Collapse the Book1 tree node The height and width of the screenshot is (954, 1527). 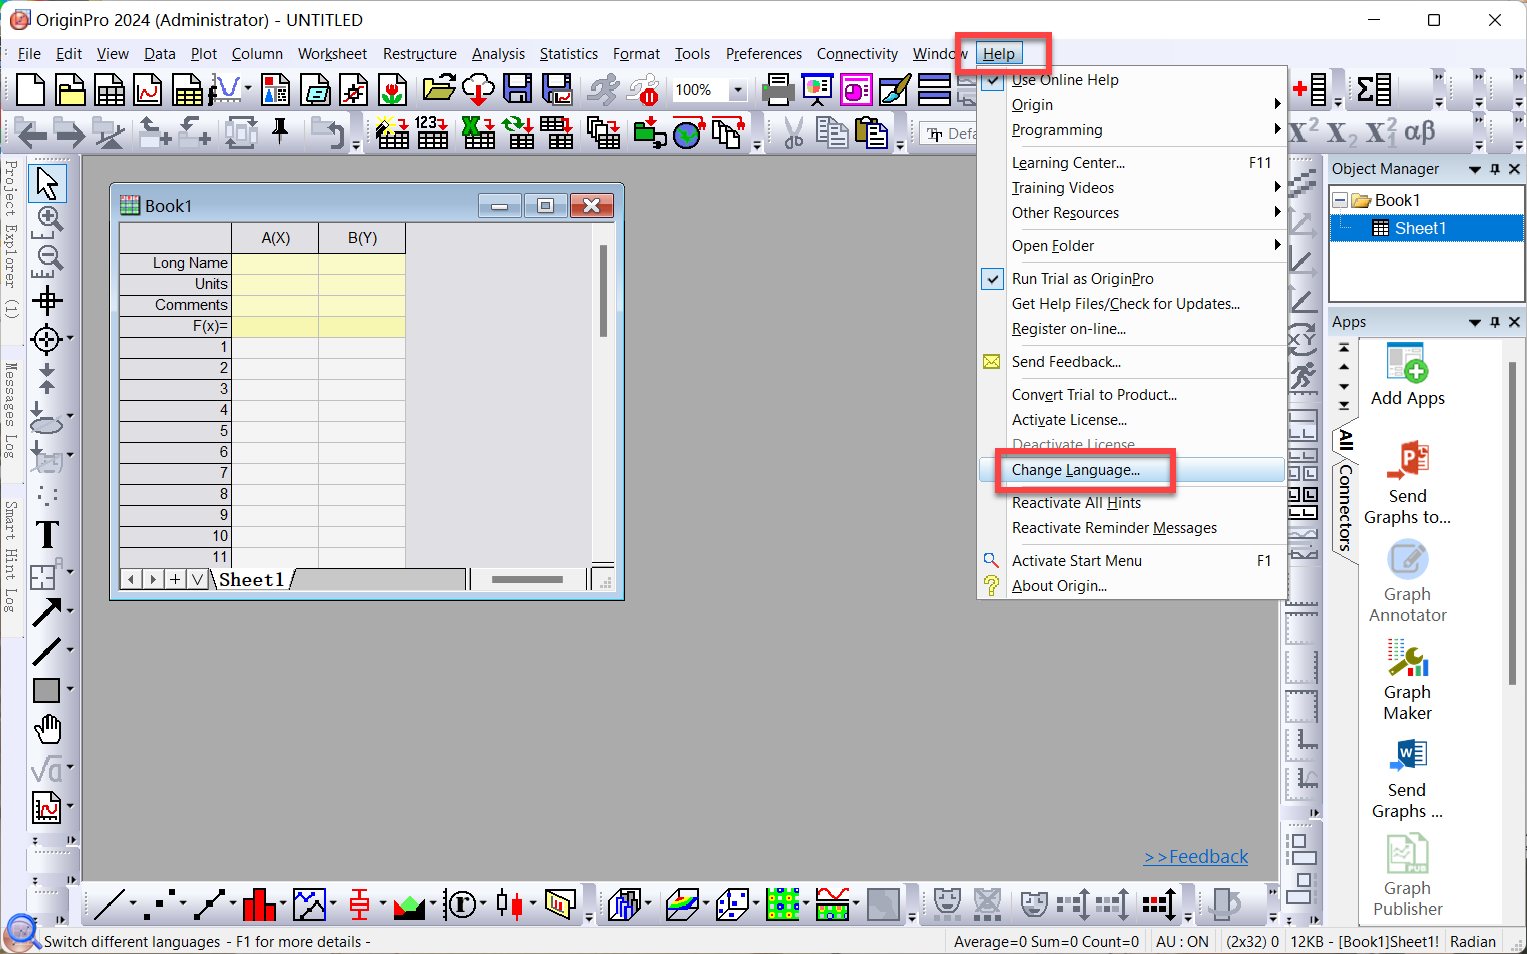1340,201
